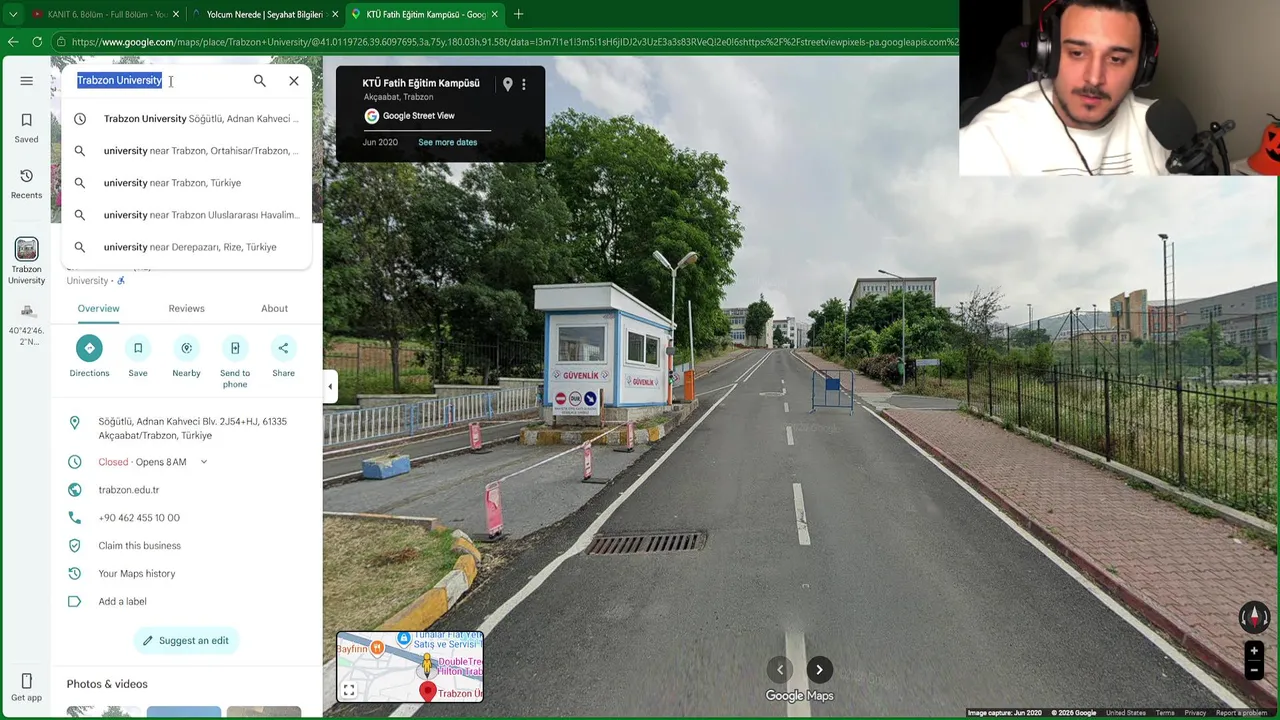Go to previous Street View image arrow

(x=780, y=670)
